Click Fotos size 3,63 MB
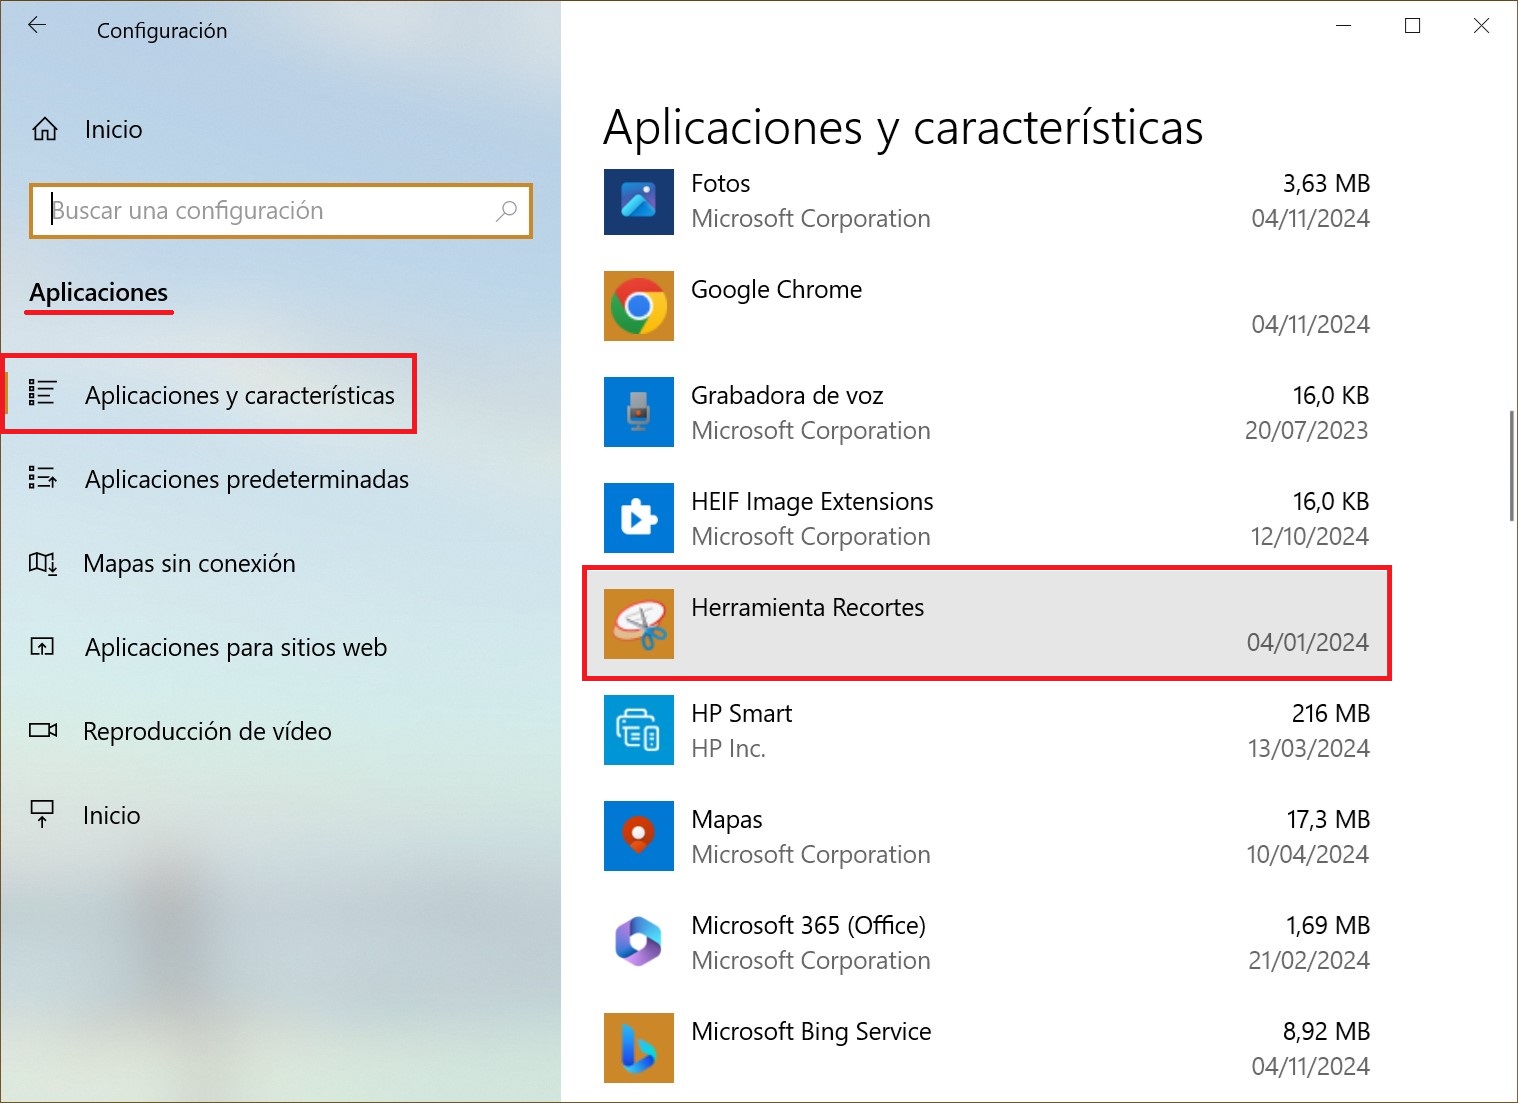1518x1103 pixels. click(x=1326, y=183)
